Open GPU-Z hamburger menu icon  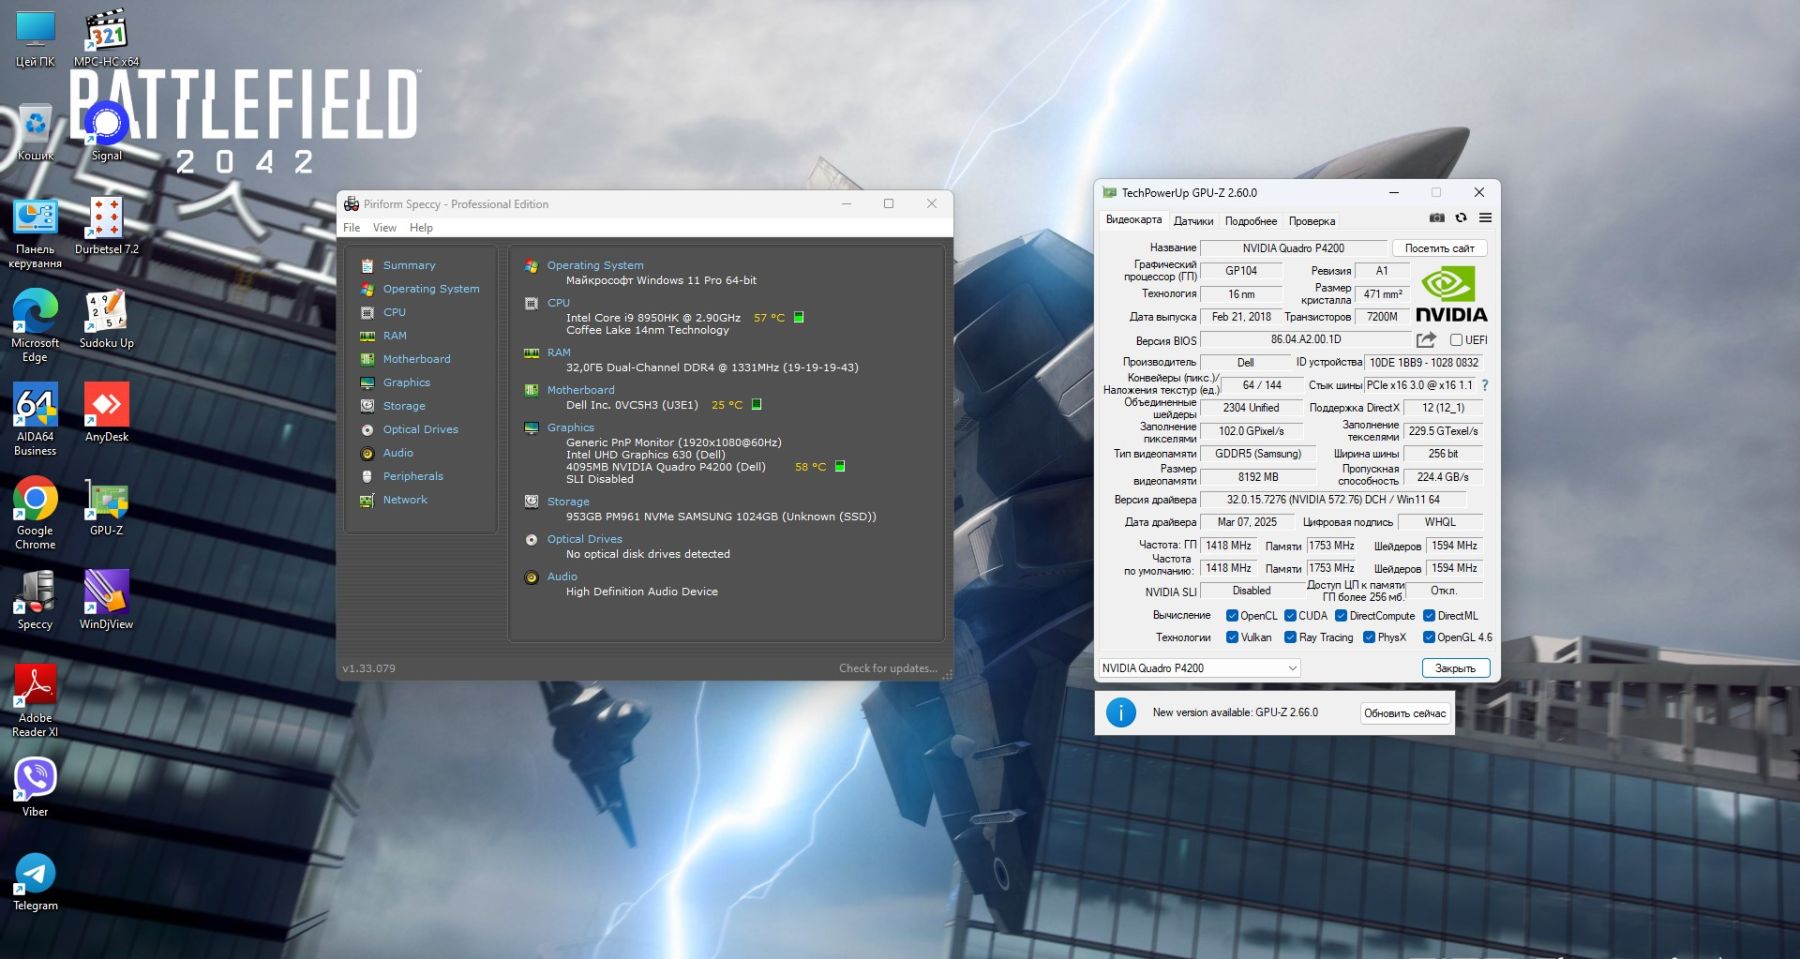pos(1485,218)
